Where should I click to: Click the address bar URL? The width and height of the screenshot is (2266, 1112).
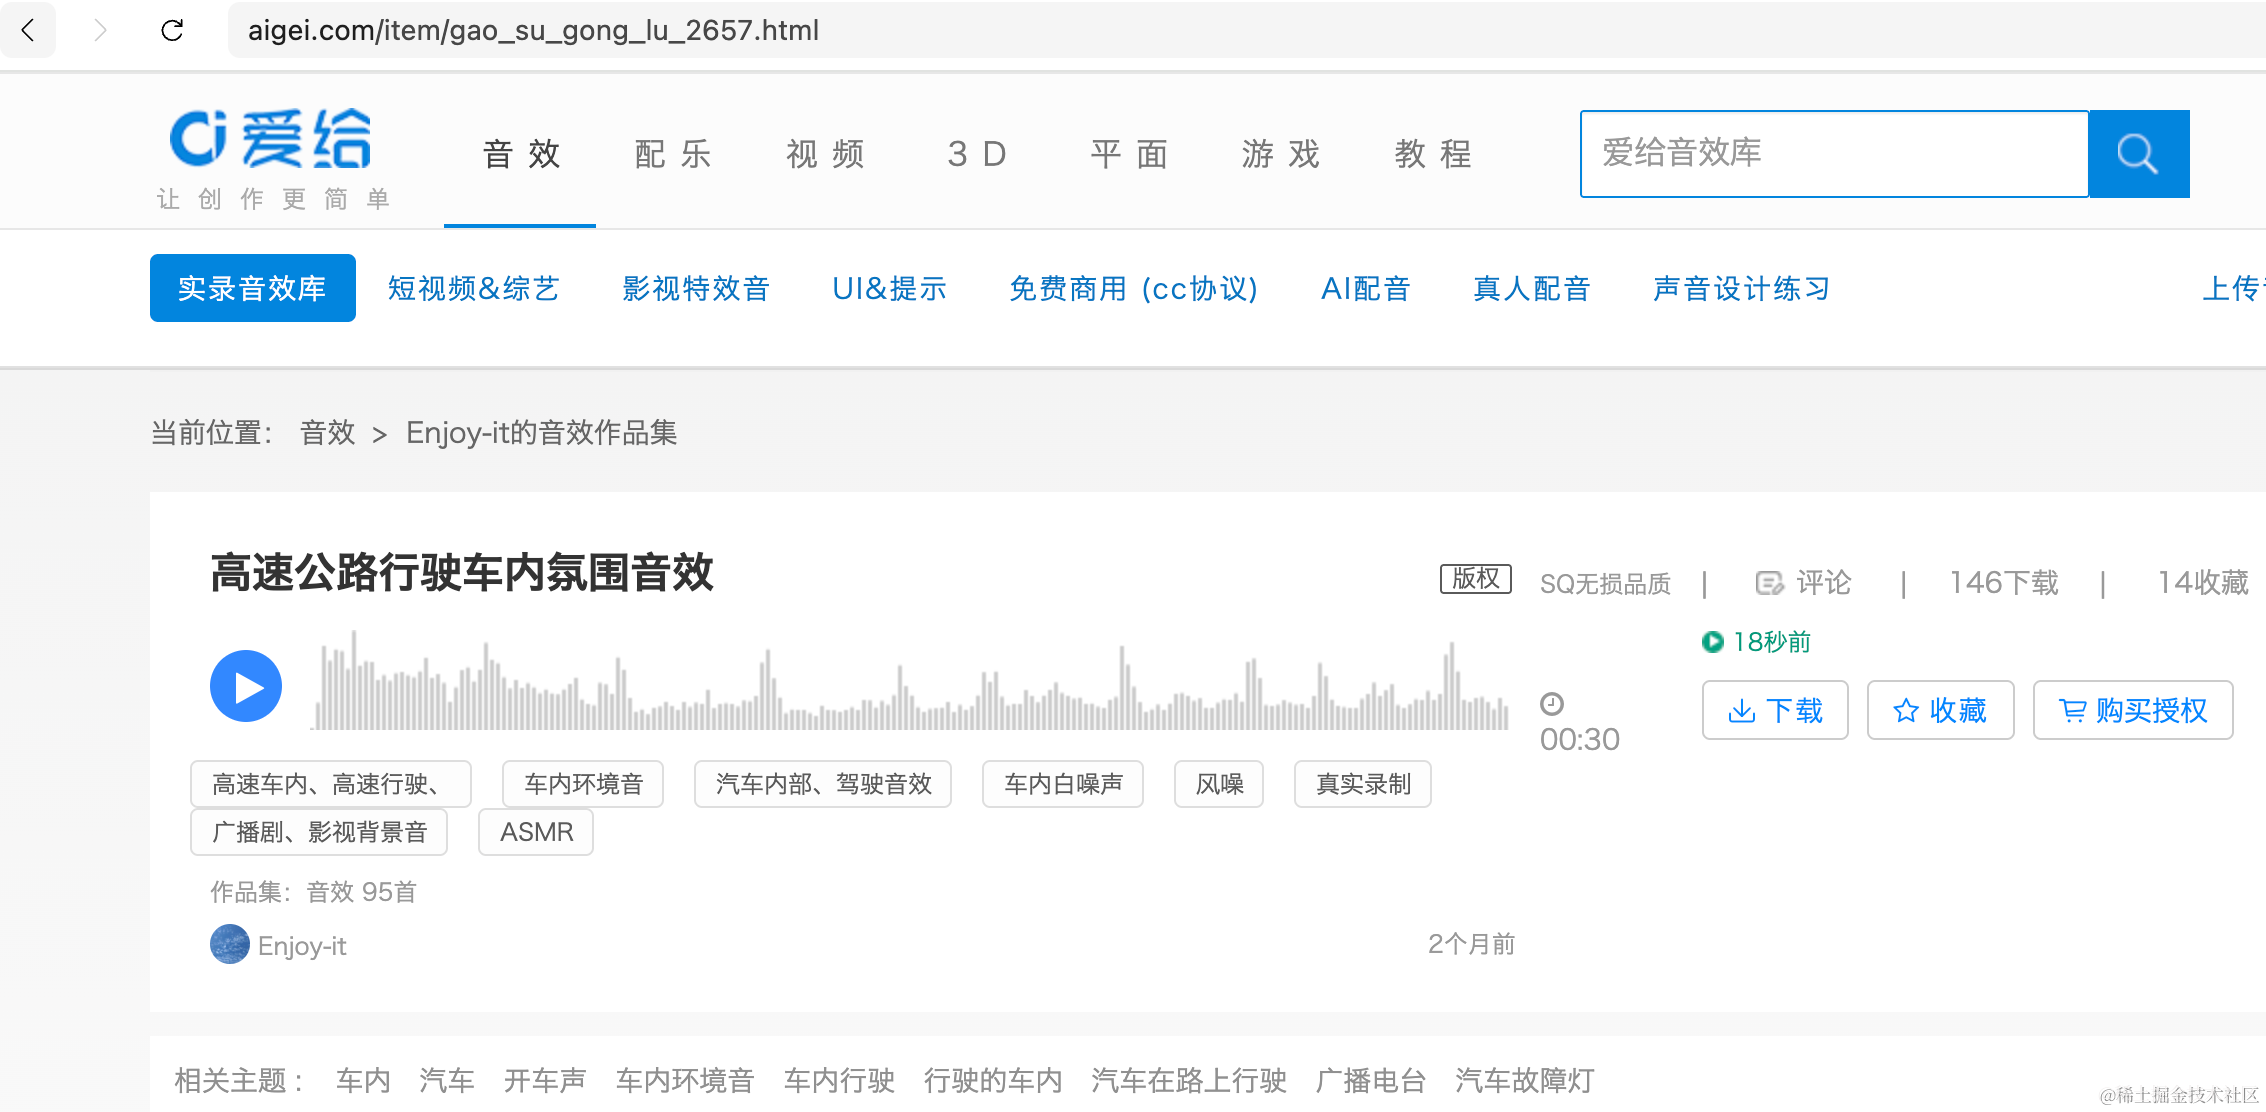534,30
